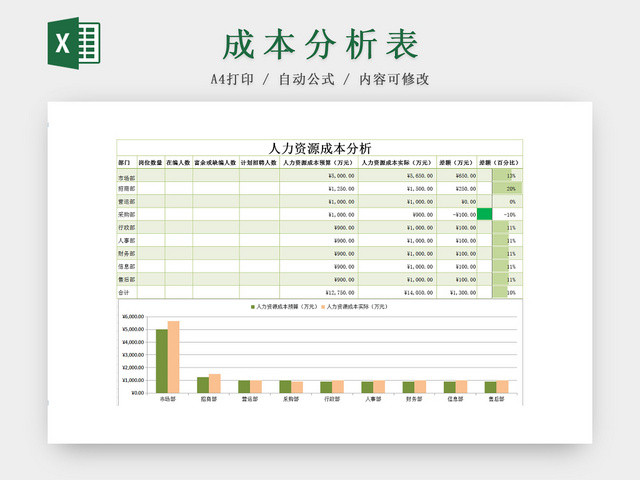Select the ¥250.00 difference cell
This screenshot has width=640, height=480.
coord(456,189)
